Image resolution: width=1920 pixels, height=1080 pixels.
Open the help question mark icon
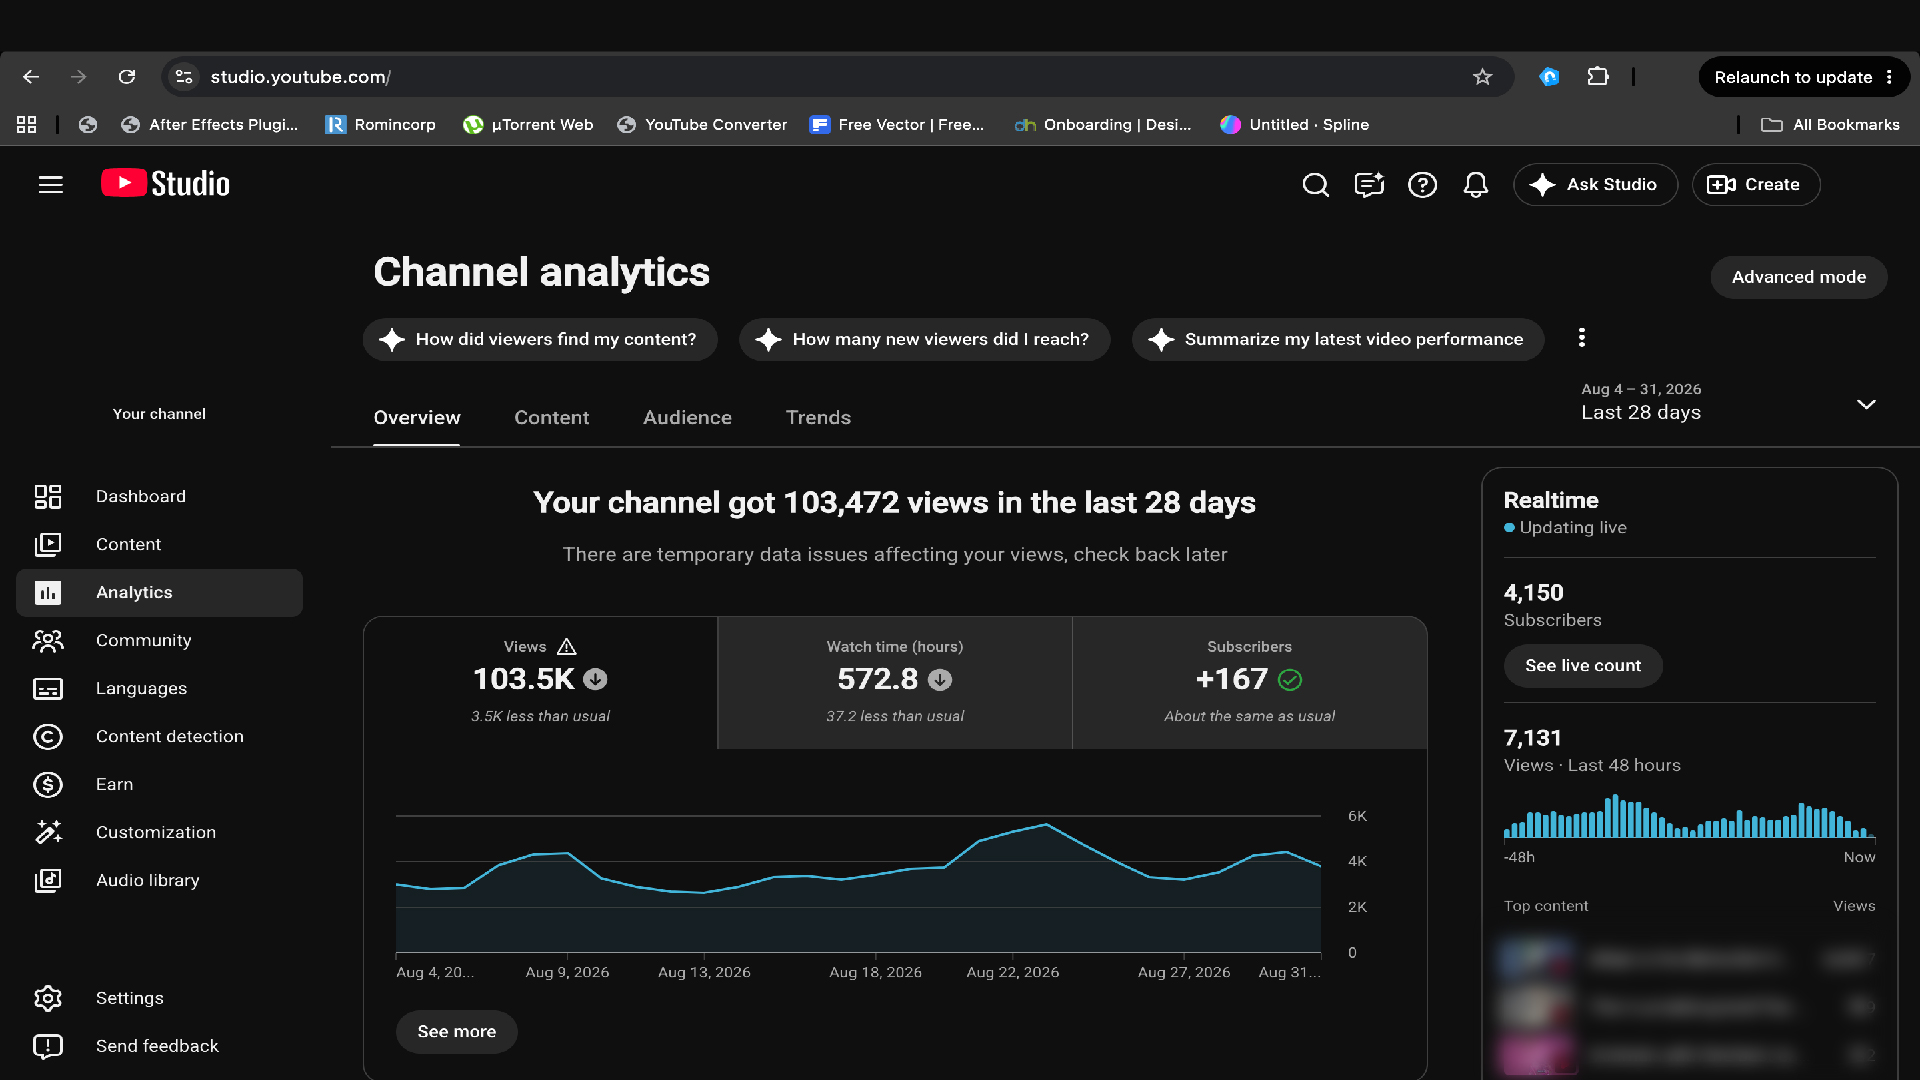(1422, 184)
